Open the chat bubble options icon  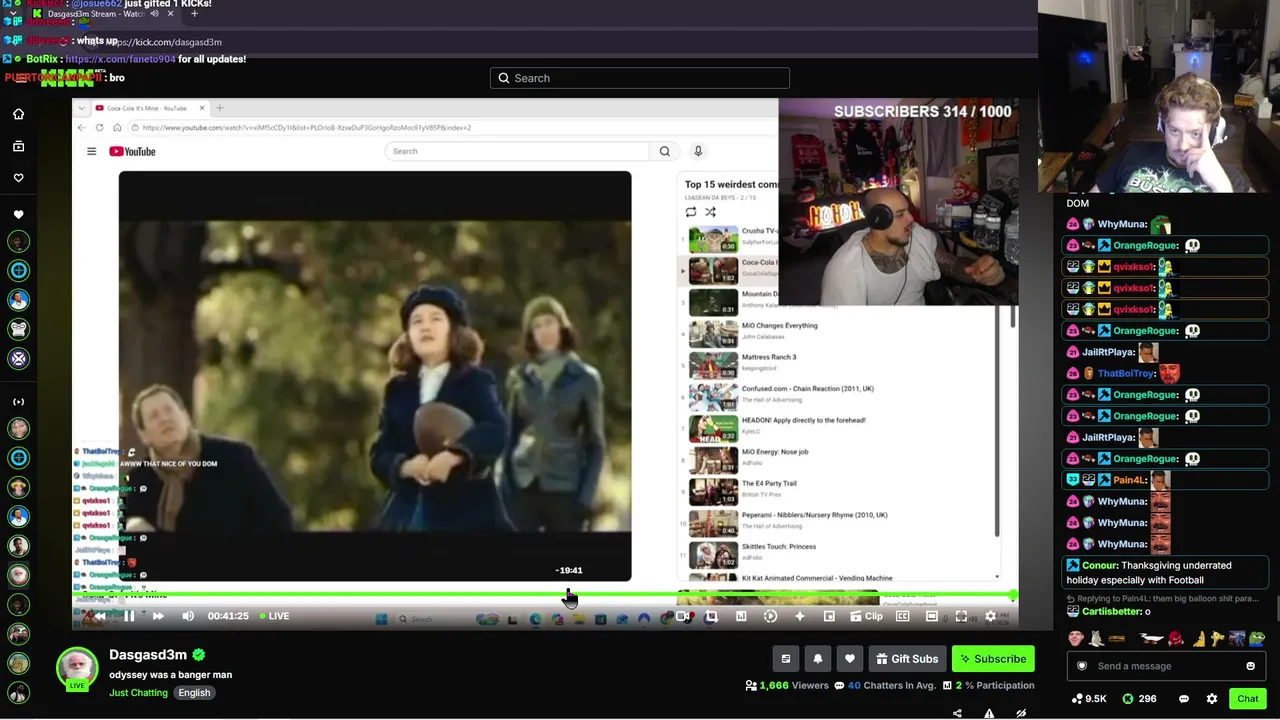[1184, 699]
